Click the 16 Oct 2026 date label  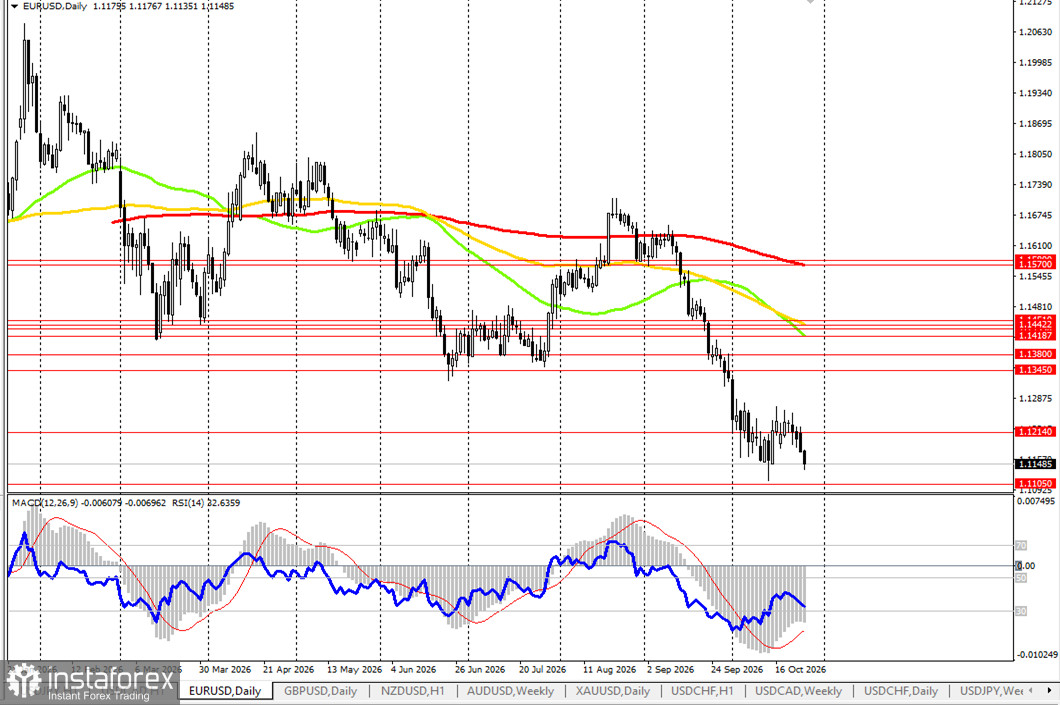(x=800, y=669)
